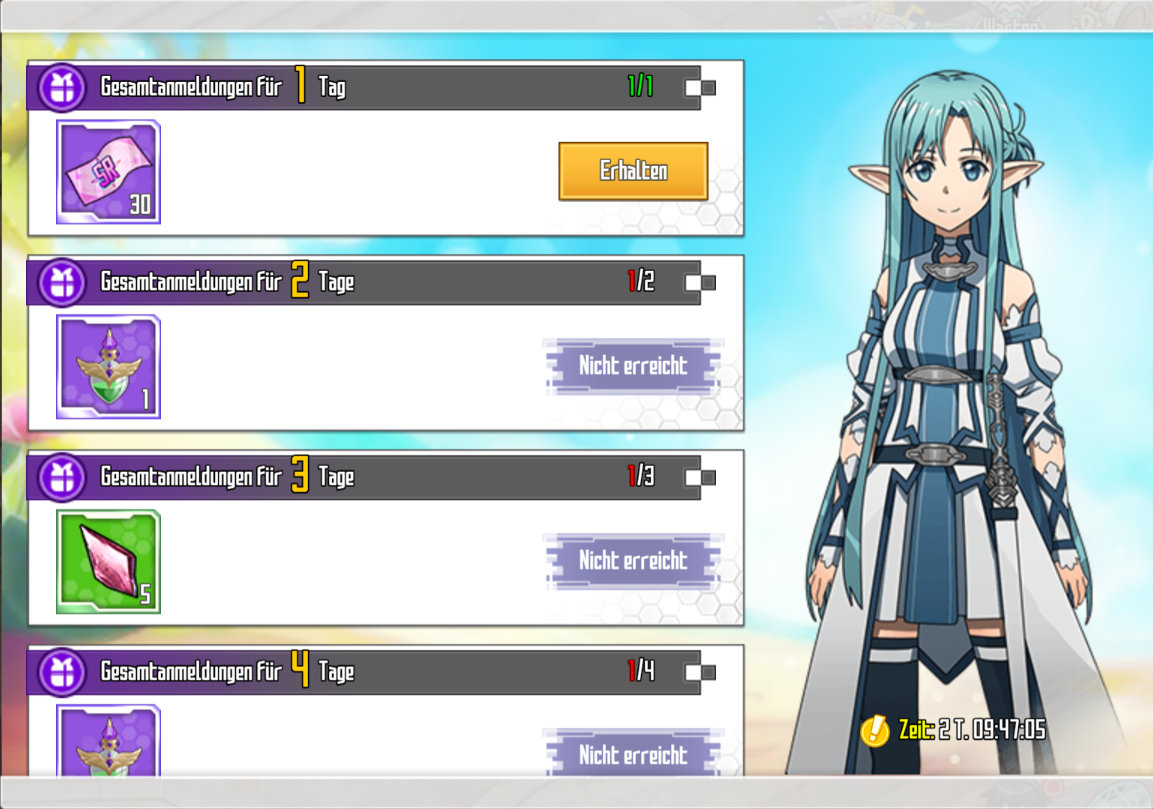This screenshot has width=1153, height=809.
Task: Select the pink crystal reward icon
Action: [x=108, y=562]
